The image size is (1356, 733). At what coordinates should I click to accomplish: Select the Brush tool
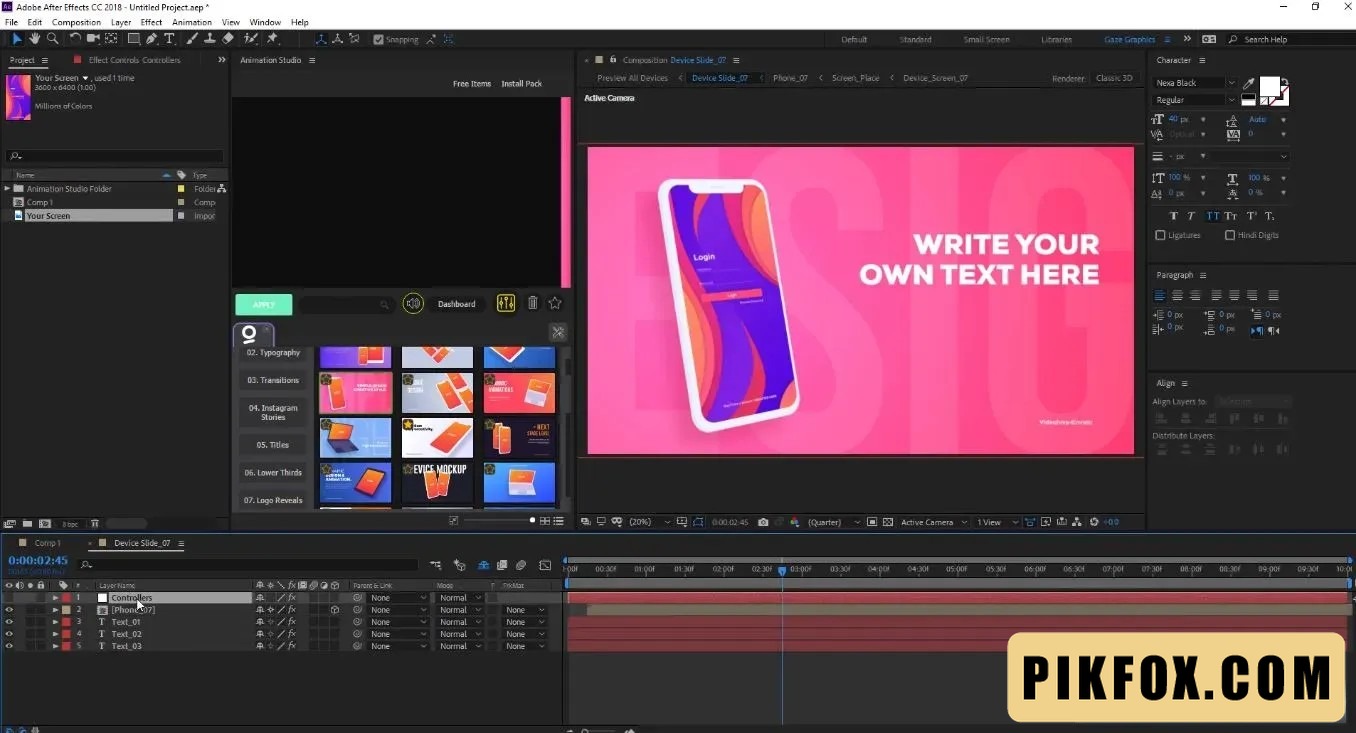[191, 39]
